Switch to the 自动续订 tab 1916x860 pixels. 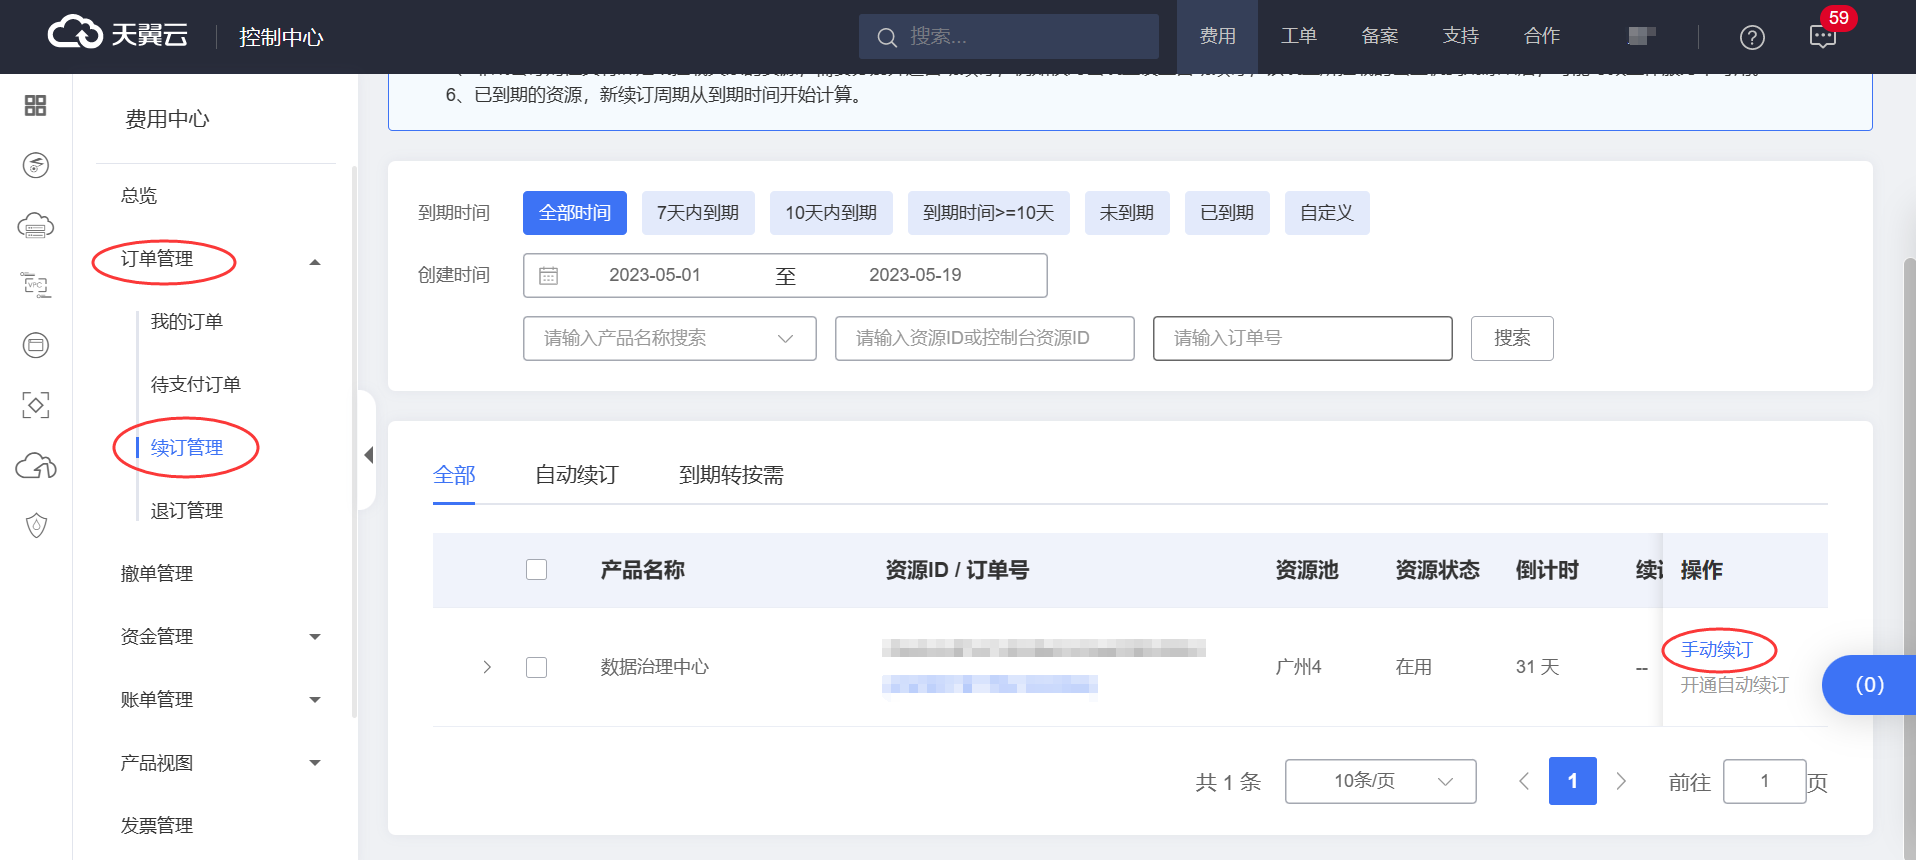click(576, 475)
